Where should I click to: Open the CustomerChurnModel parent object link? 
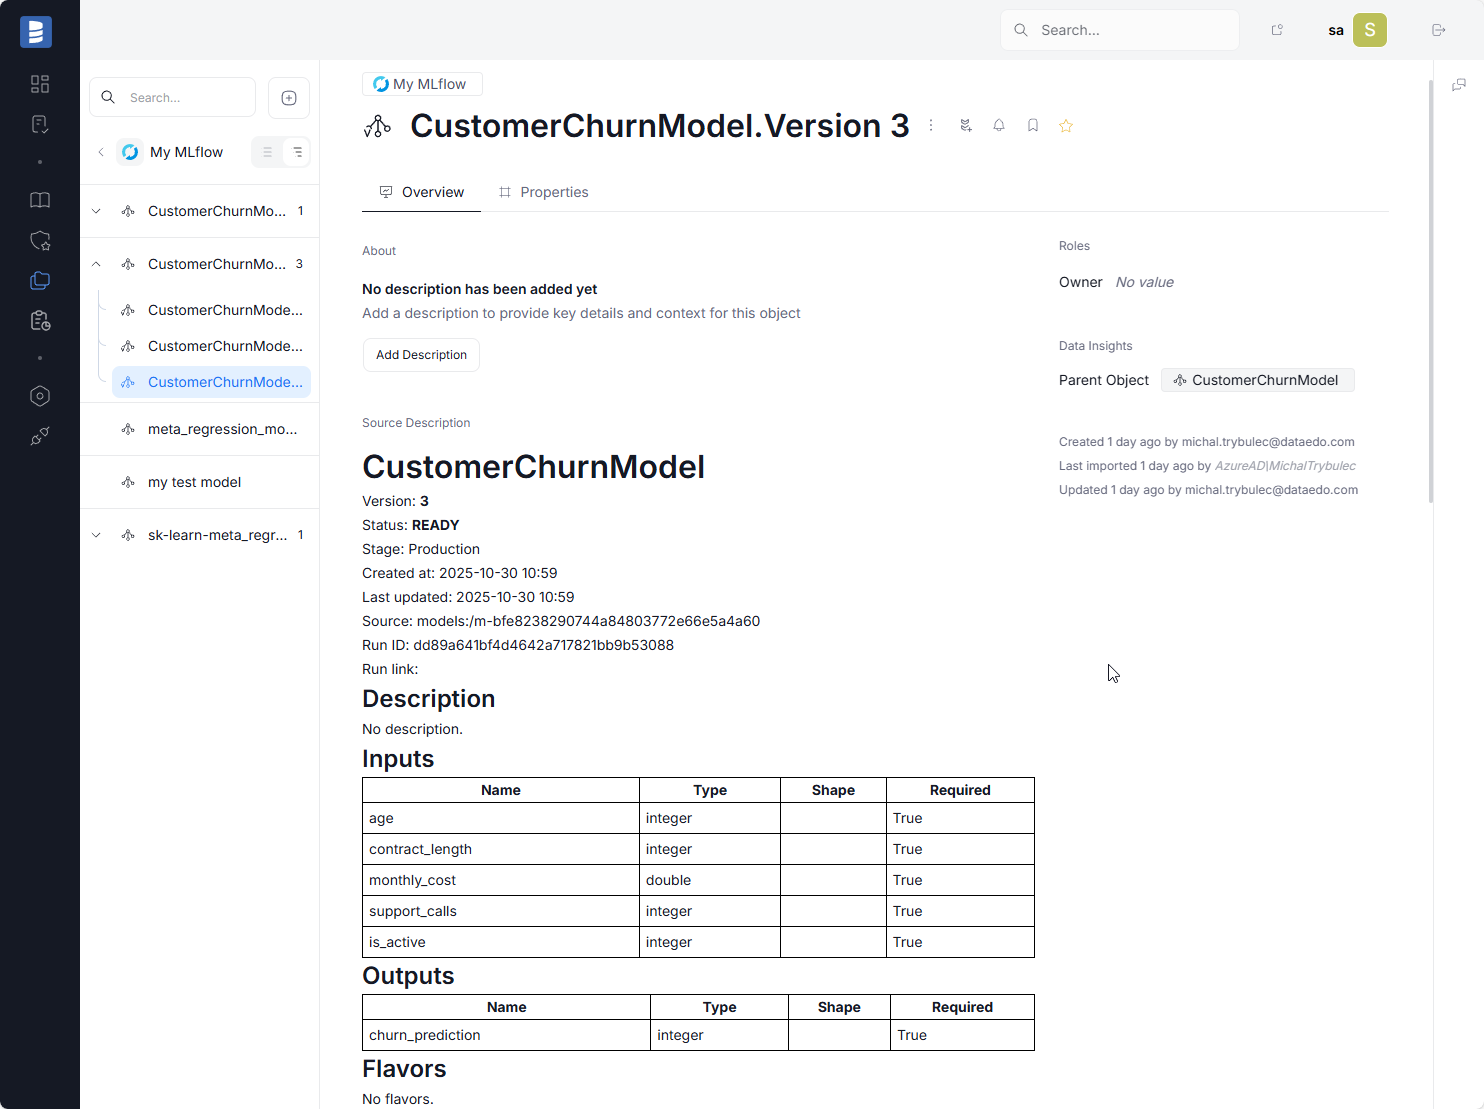pos(1257,380)
